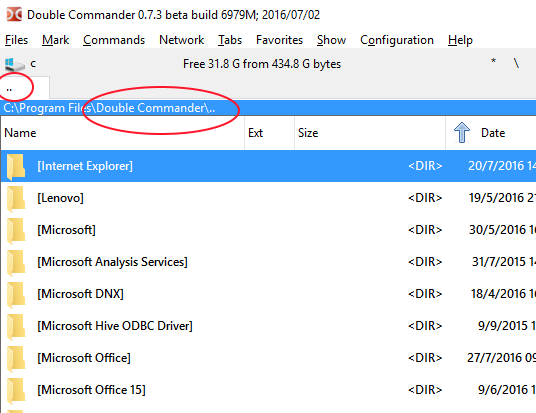Select the '..' folder tab
The image size is (536, 413).
(25, 88)
